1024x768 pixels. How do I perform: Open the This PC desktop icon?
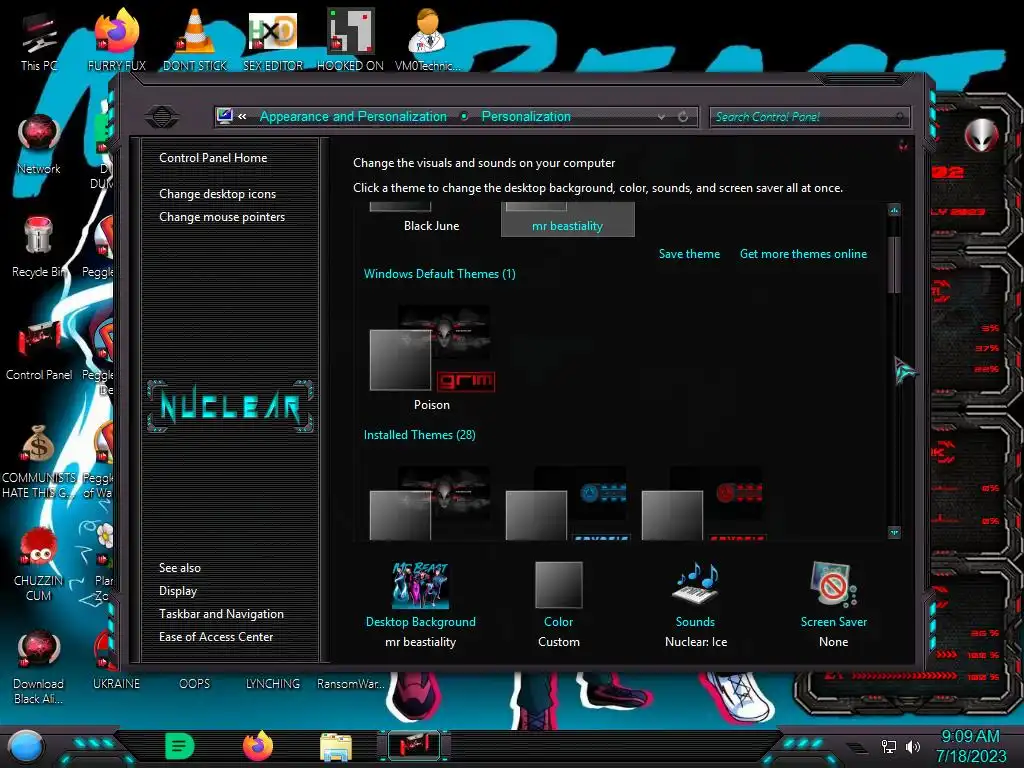click(39, 40)
